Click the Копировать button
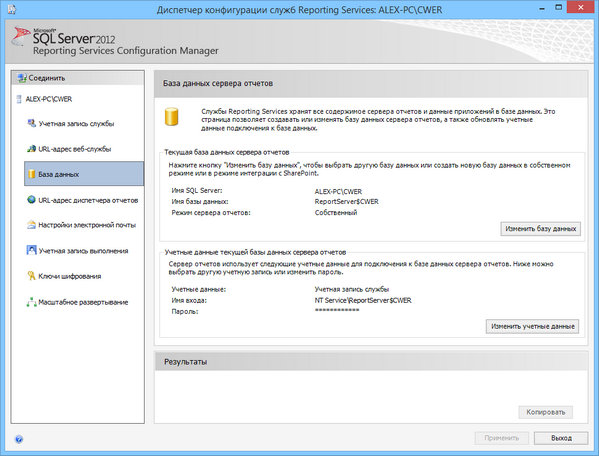Screen dimensions: 599x456 [x=546, y=412]
